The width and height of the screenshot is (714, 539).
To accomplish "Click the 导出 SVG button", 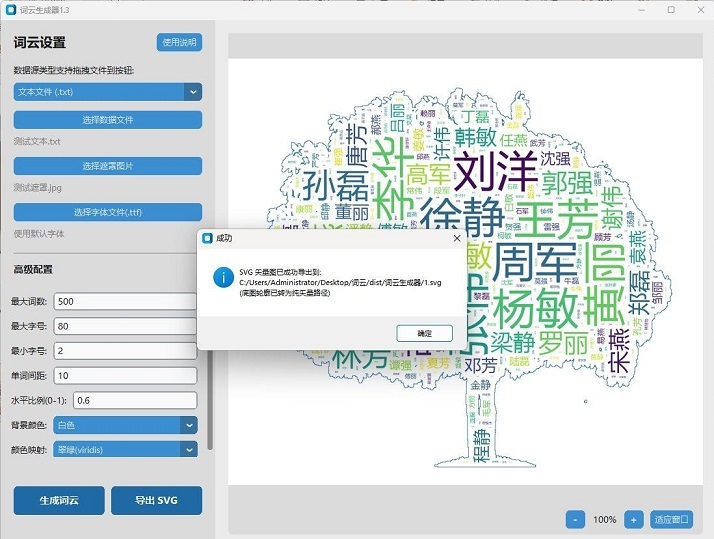I will coord(156,500).
